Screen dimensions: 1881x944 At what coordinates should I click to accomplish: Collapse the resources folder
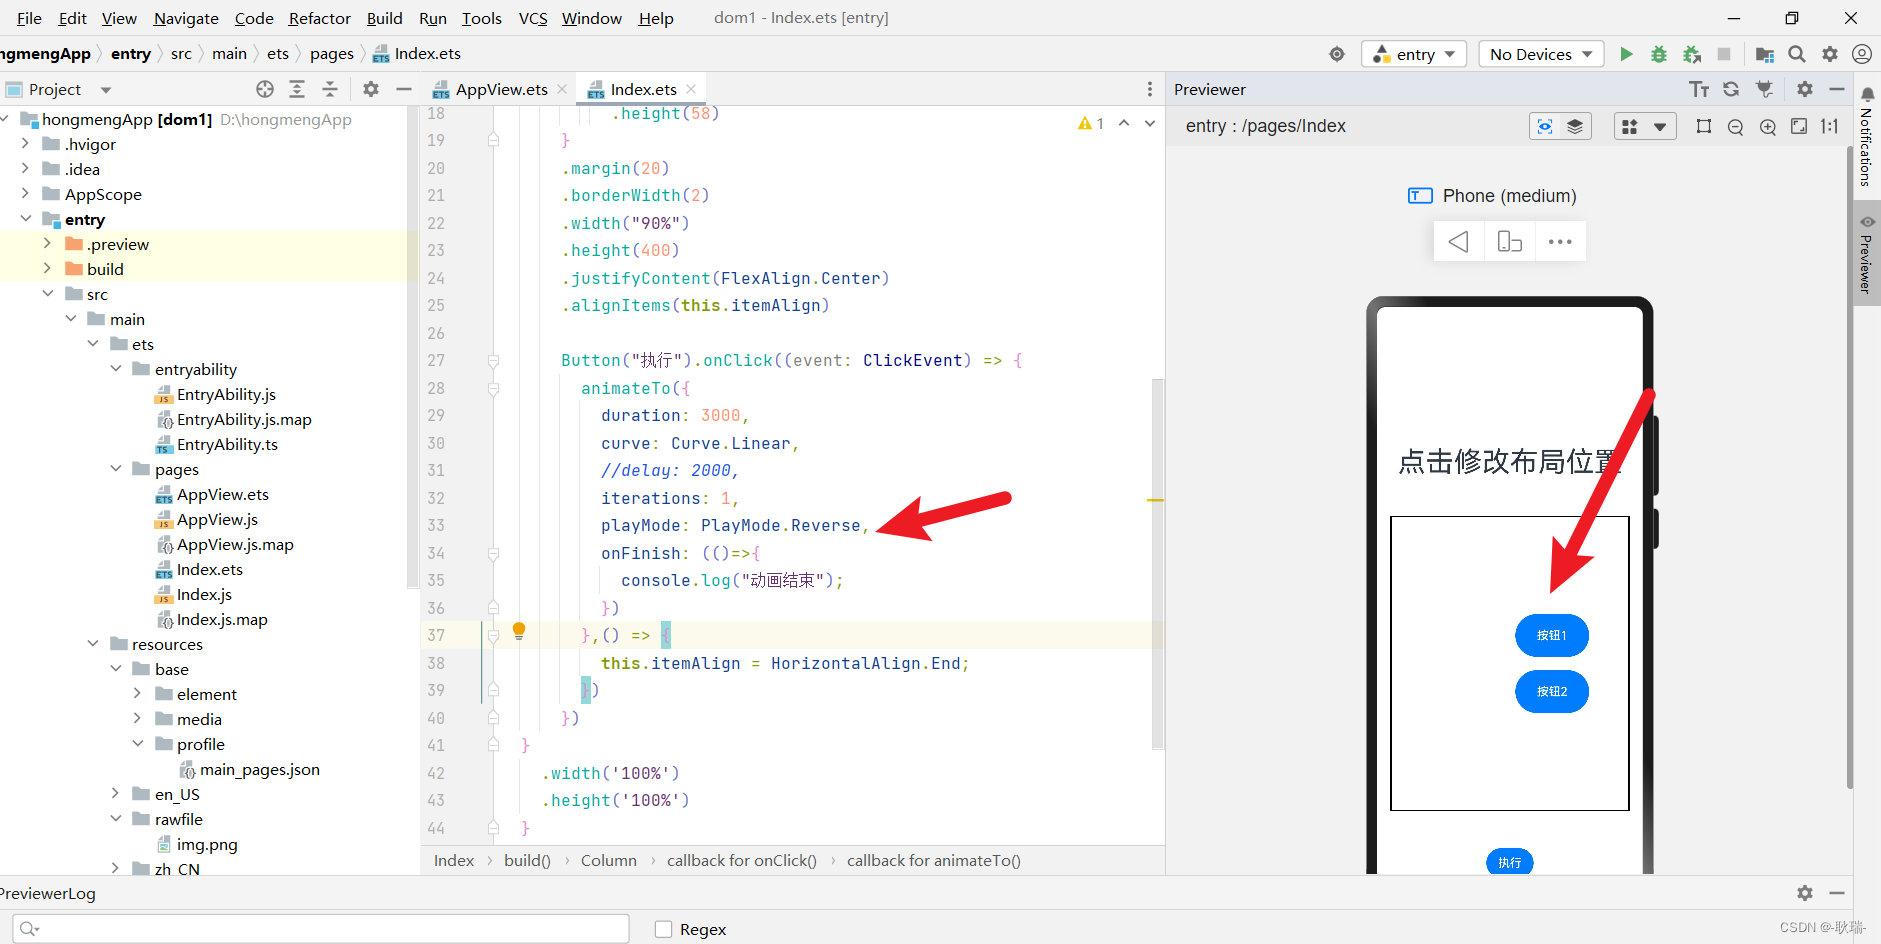point(93,644)
